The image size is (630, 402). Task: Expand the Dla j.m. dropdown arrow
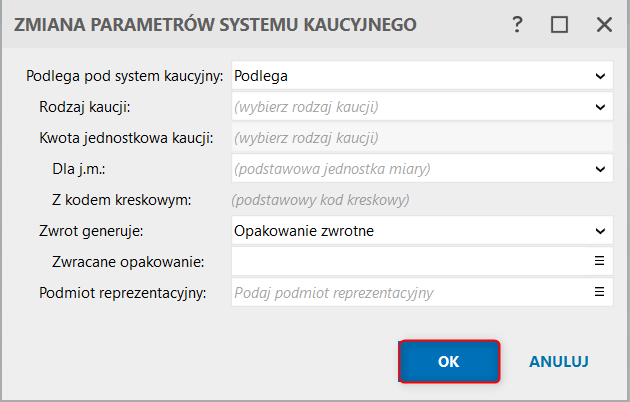(600, 168)
